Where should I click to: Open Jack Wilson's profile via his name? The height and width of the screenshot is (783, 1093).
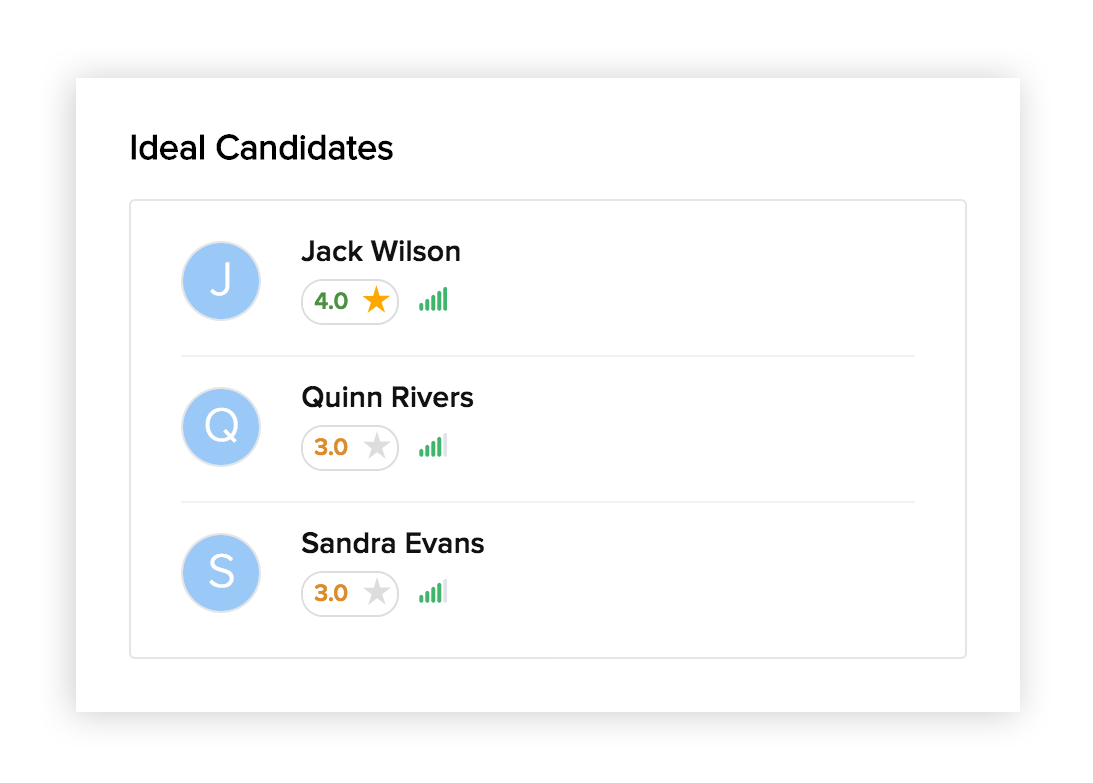click(x=381, y=251)
